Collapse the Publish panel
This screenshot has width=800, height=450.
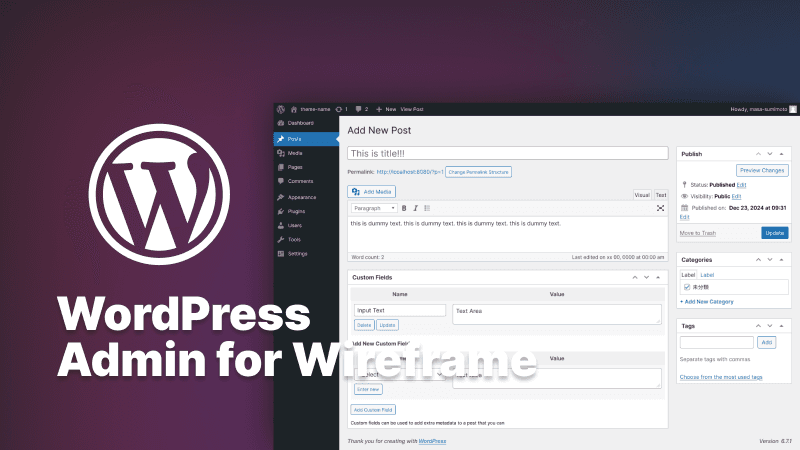click(x=782, y=154)
